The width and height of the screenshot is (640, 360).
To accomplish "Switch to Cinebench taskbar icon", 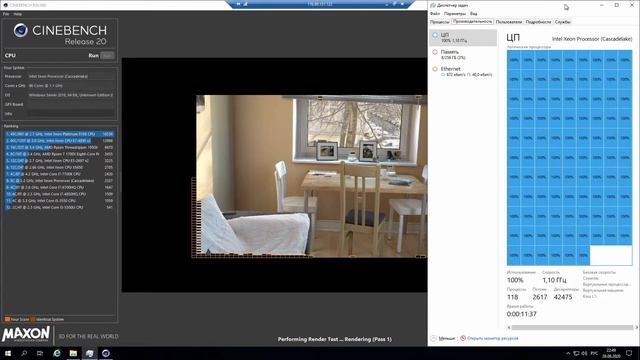I will tap(106, 353).
